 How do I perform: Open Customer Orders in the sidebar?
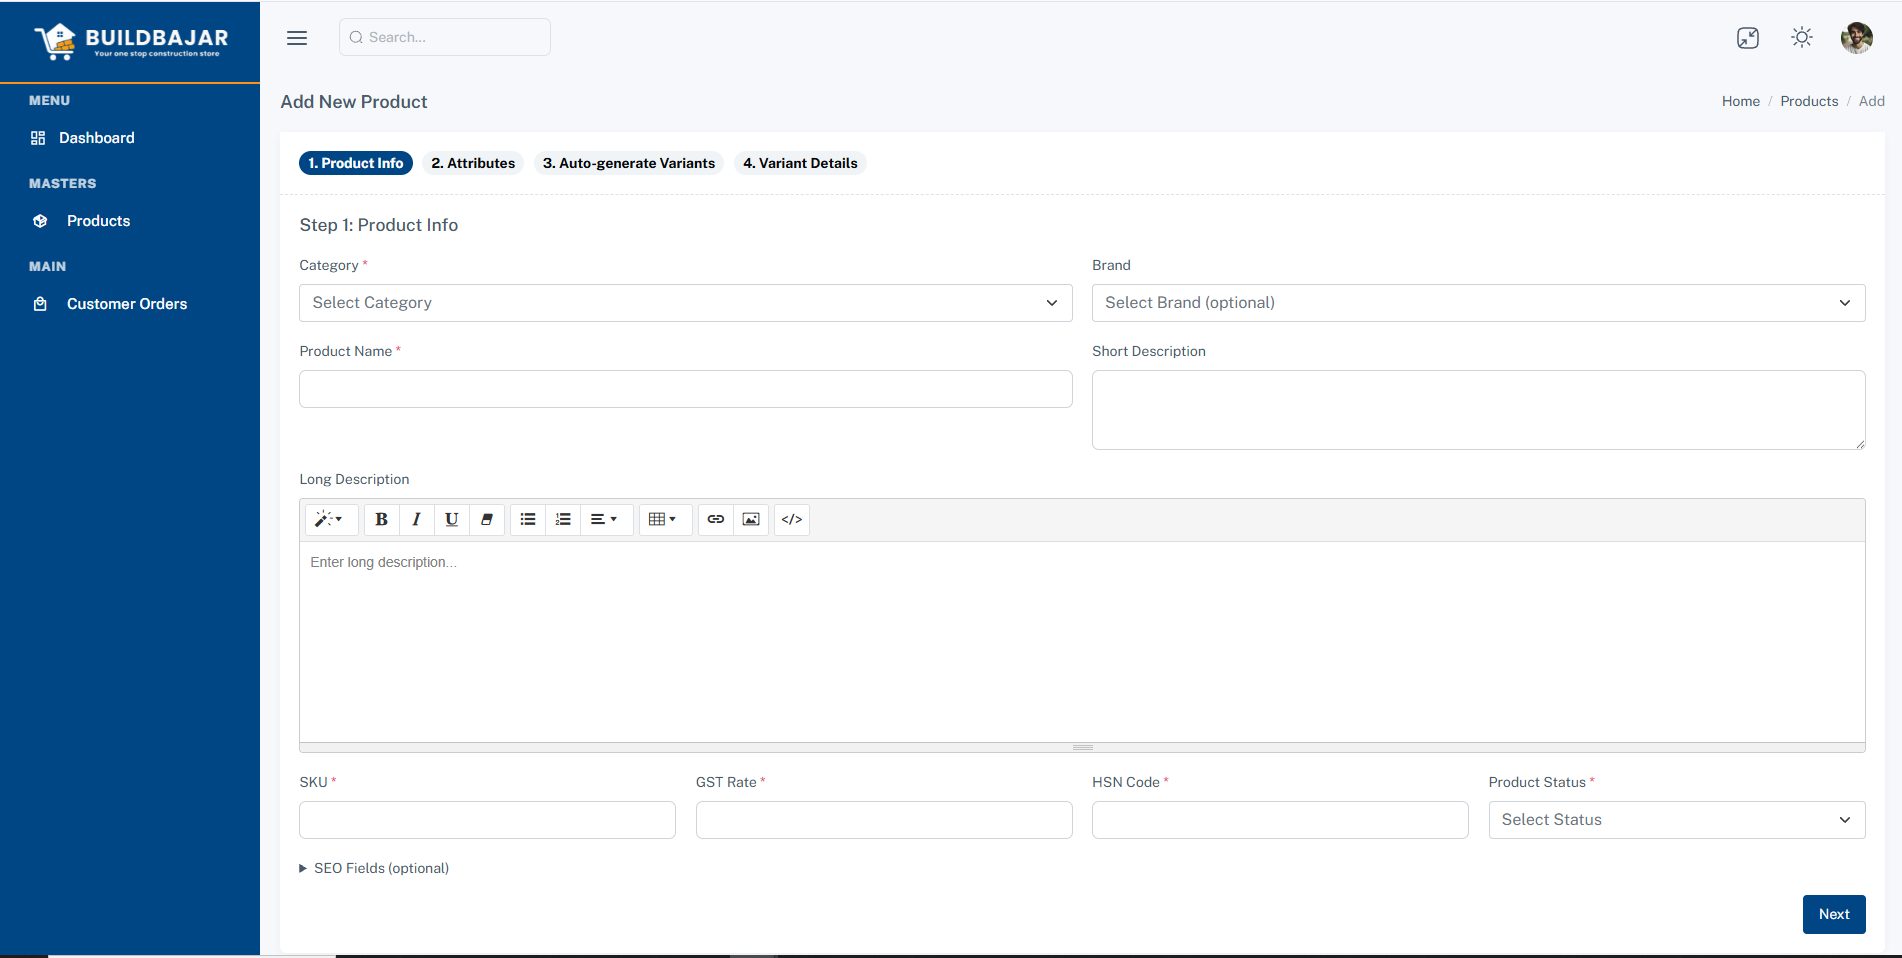tap(126, 304)
